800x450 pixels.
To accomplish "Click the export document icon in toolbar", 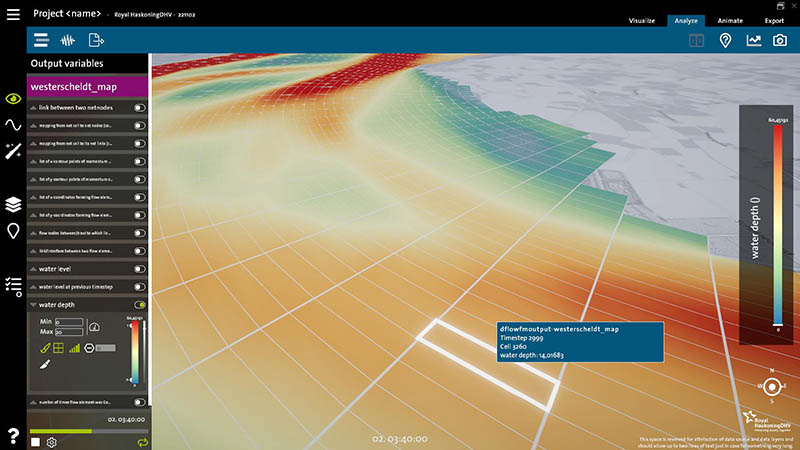I will pyautogui.click(x=95, y=40).
